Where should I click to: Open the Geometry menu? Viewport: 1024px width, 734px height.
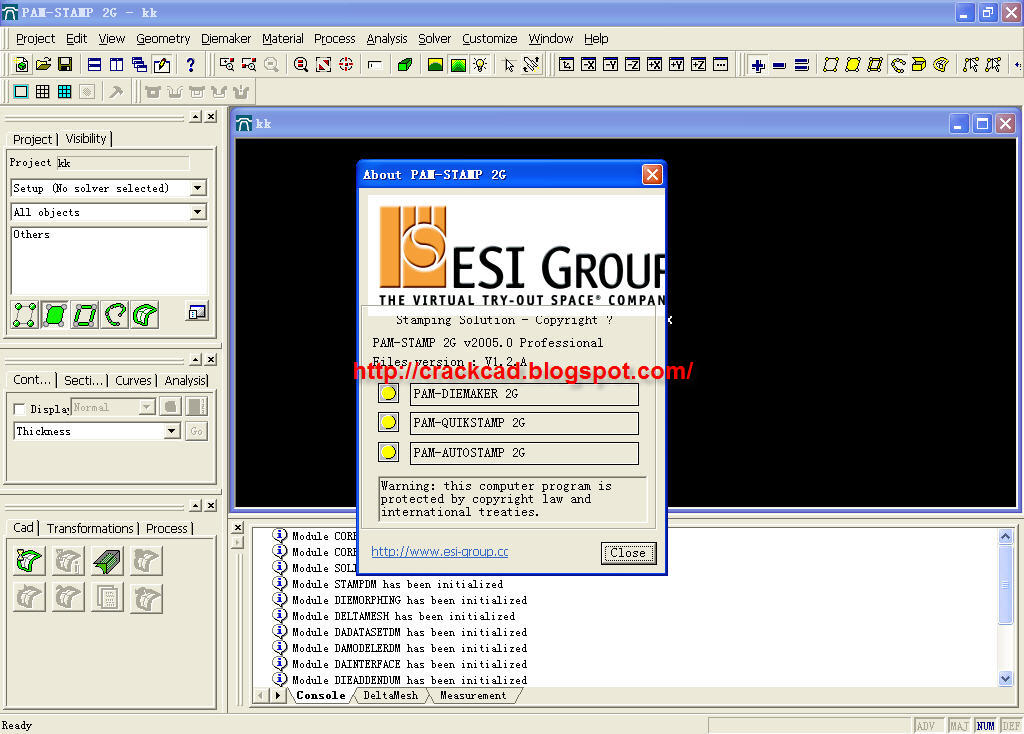[x=163, y=39]
